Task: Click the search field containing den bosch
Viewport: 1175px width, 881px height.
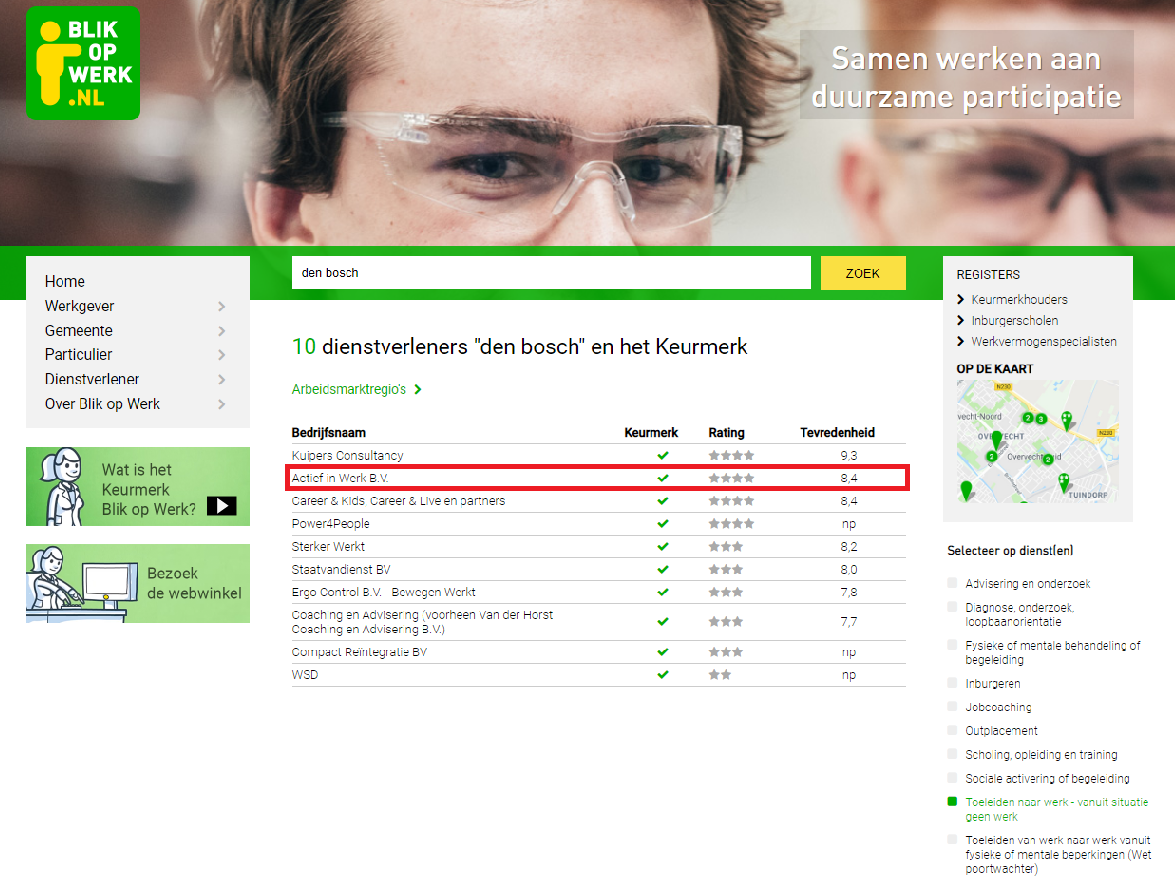Action: (x=550, y=273)
